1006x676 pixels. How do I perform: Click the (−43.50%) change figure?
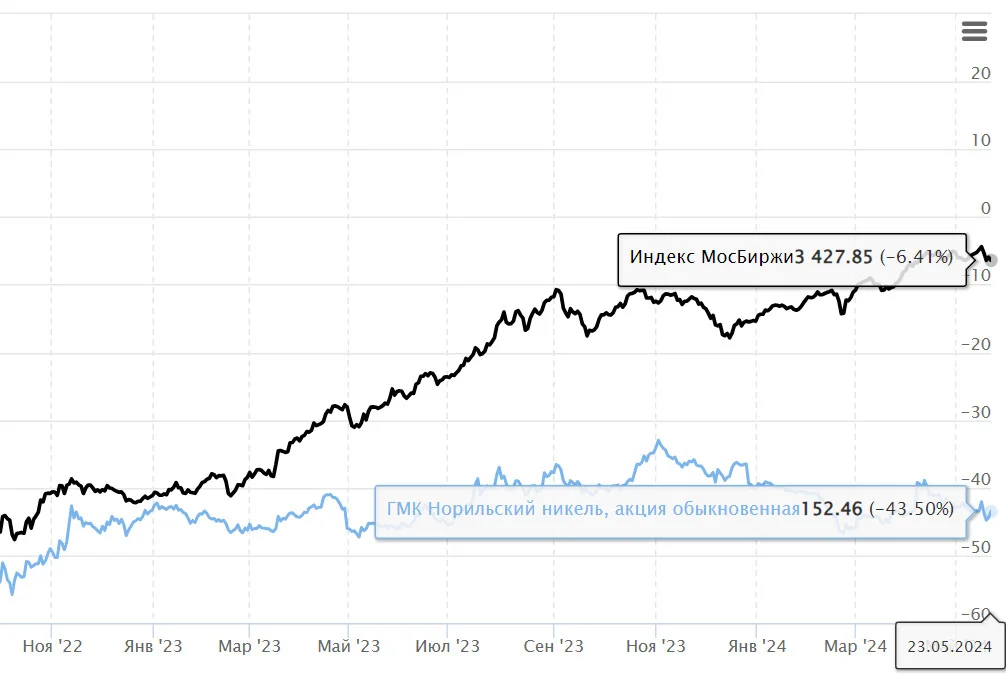[x=912, y=509]
